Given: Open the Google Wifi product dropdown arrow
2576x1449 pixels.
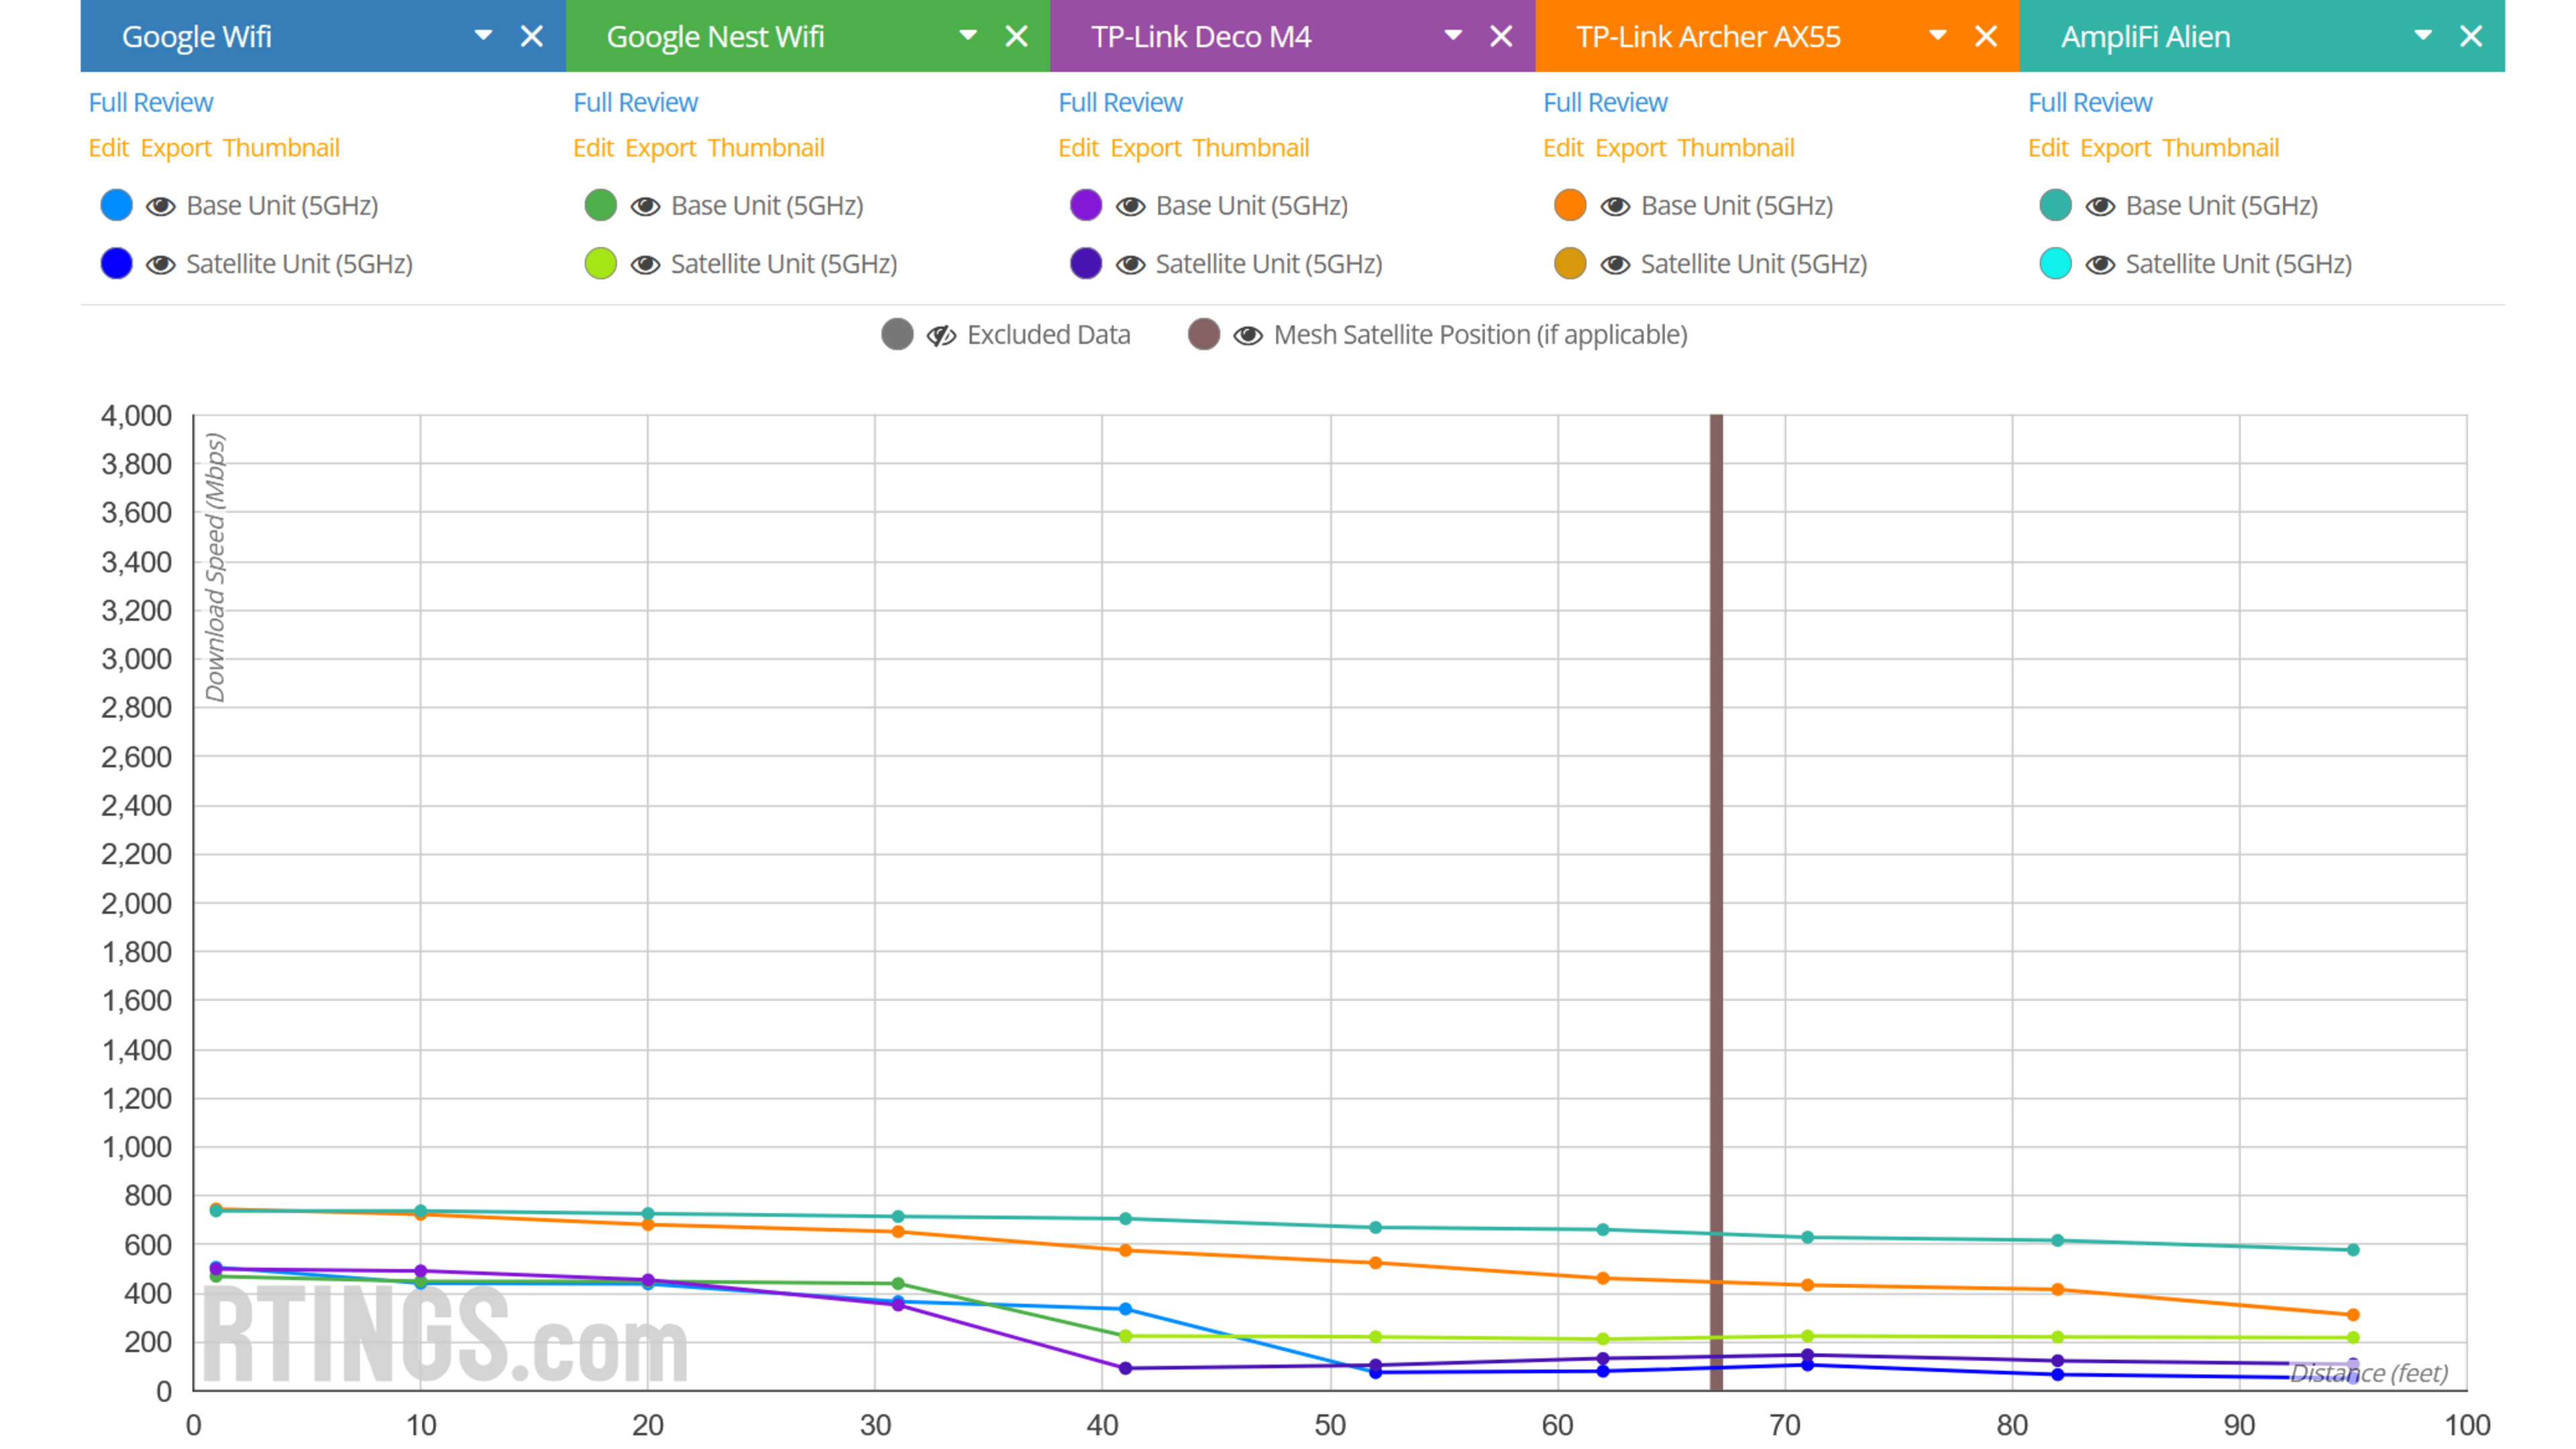Looking at the screenshot, I should (483, 36).
